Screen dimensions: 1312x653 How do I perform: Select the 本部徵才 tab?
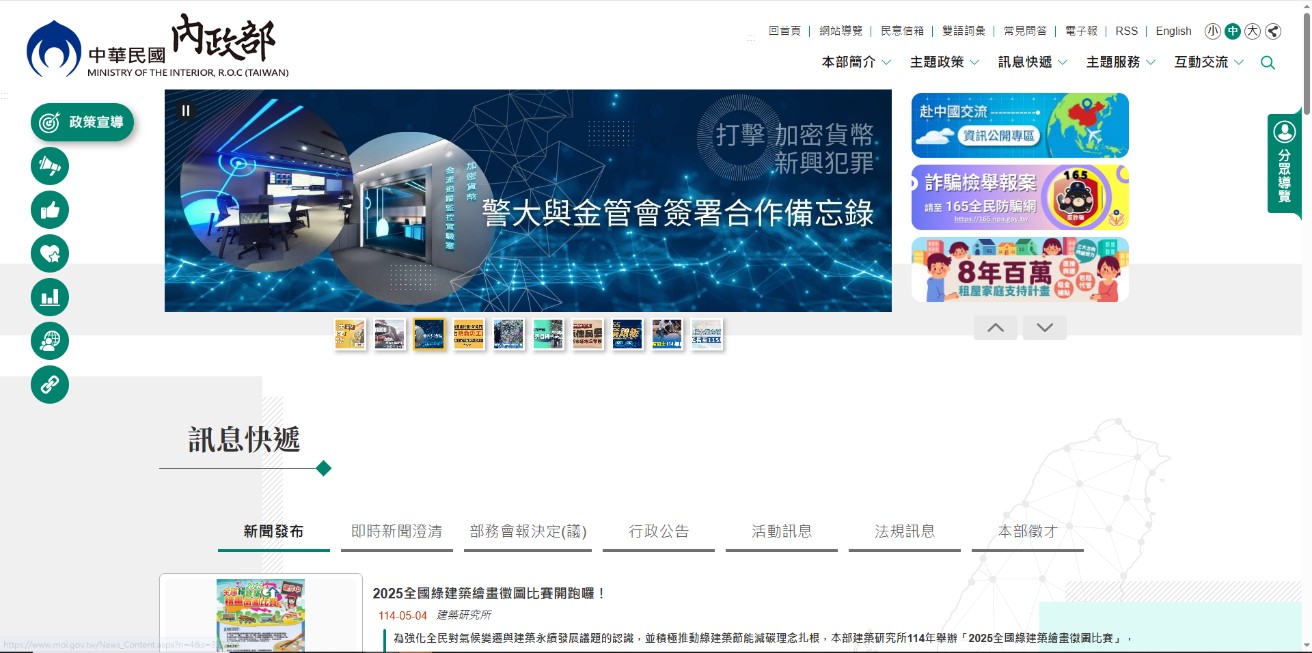coord(1028,532)
